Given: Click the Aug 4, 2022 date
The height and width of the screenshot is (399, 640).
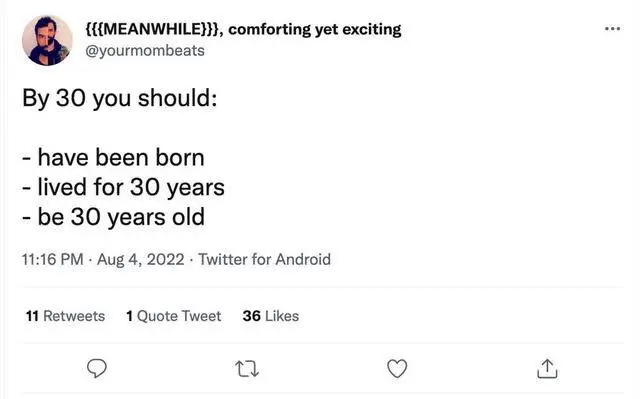Looking at the screenshot, I should (140, 259).
